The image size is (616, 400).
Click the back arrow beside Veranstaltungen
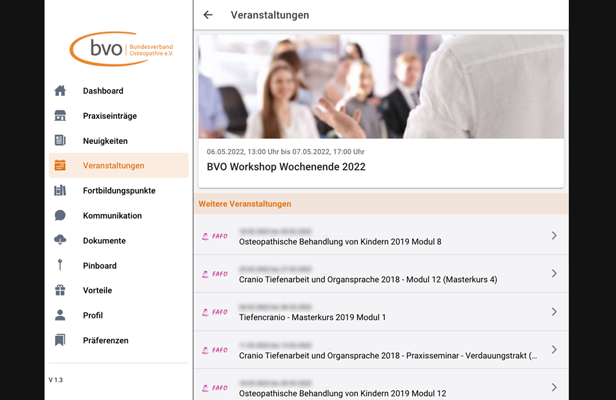[x=208, y=15]
